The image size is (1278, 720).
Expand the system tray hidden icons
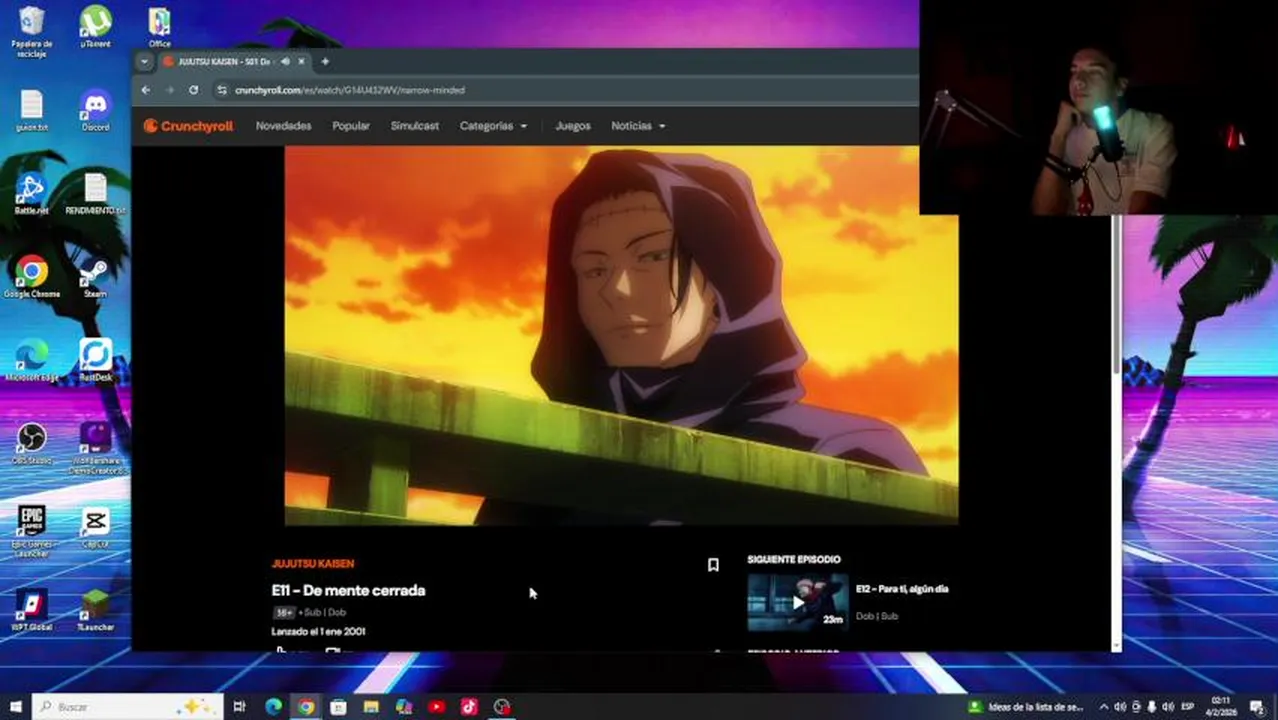point(1104,707)
